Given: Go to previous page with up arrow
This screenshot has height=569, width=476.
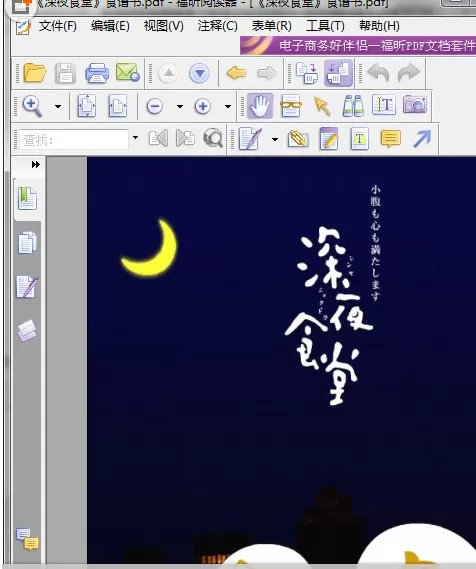Looking at the screenshot, I should tap(168, 73).
